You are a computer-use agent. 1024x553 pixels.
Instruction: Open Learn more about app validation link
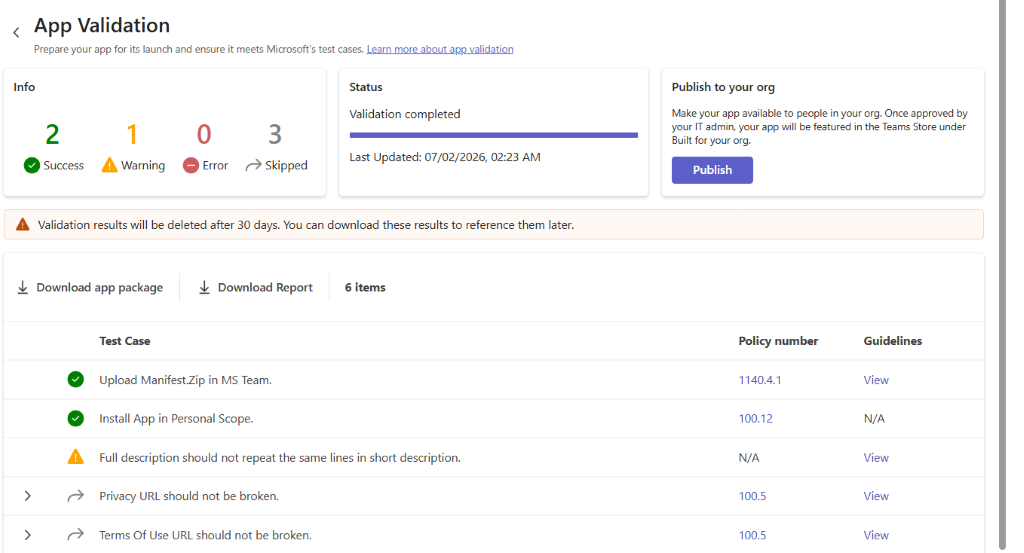[440, 49]
